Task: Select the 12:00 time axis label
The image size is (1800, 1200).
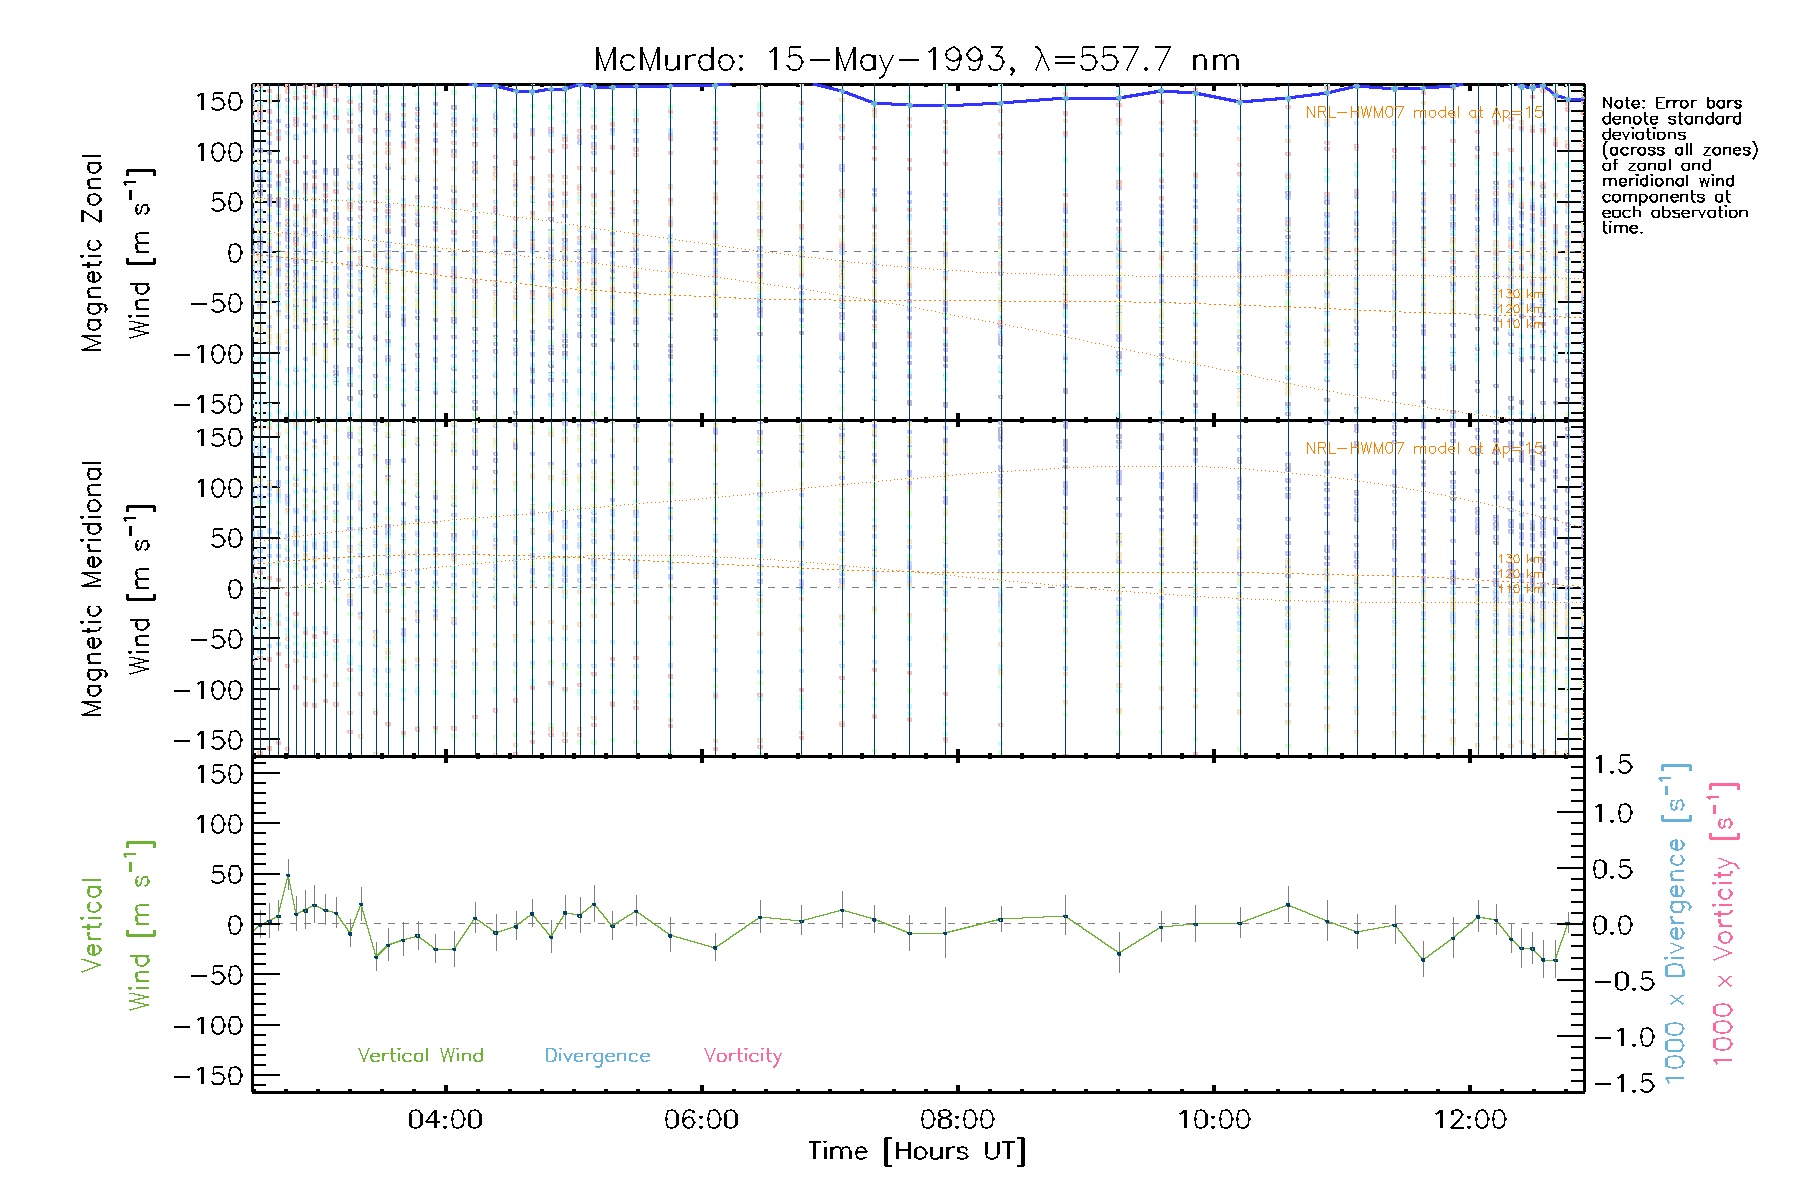Action: point(1469,1119)
